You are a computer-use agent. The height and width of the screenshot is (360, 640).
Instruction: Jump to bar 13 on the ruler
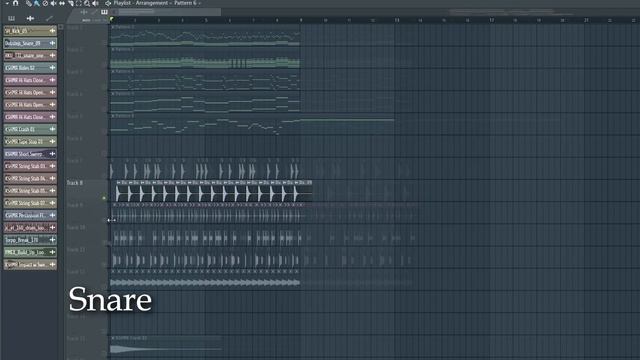click(396, 20)
